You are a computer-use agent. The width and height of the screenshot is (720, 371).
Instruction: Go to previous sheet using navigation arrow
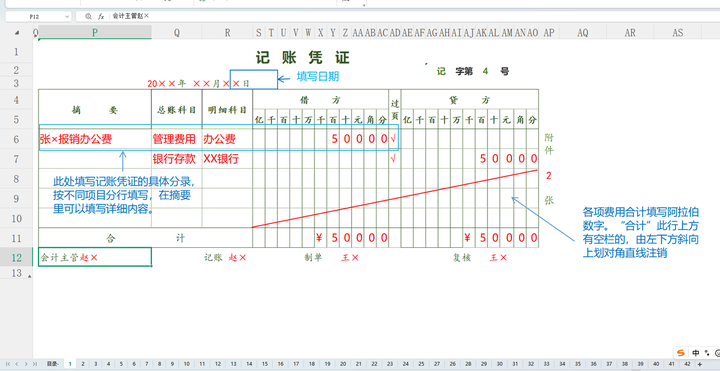click(x=17, y=364)
